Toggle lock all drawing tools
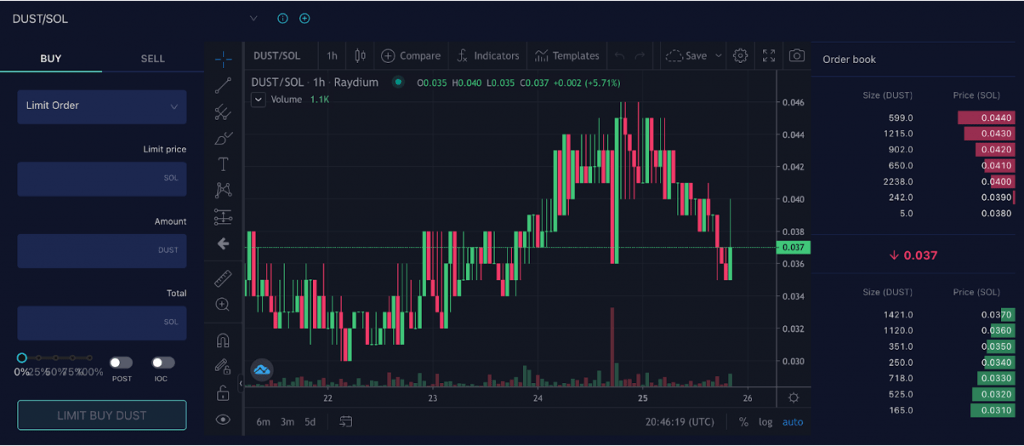 223,393
